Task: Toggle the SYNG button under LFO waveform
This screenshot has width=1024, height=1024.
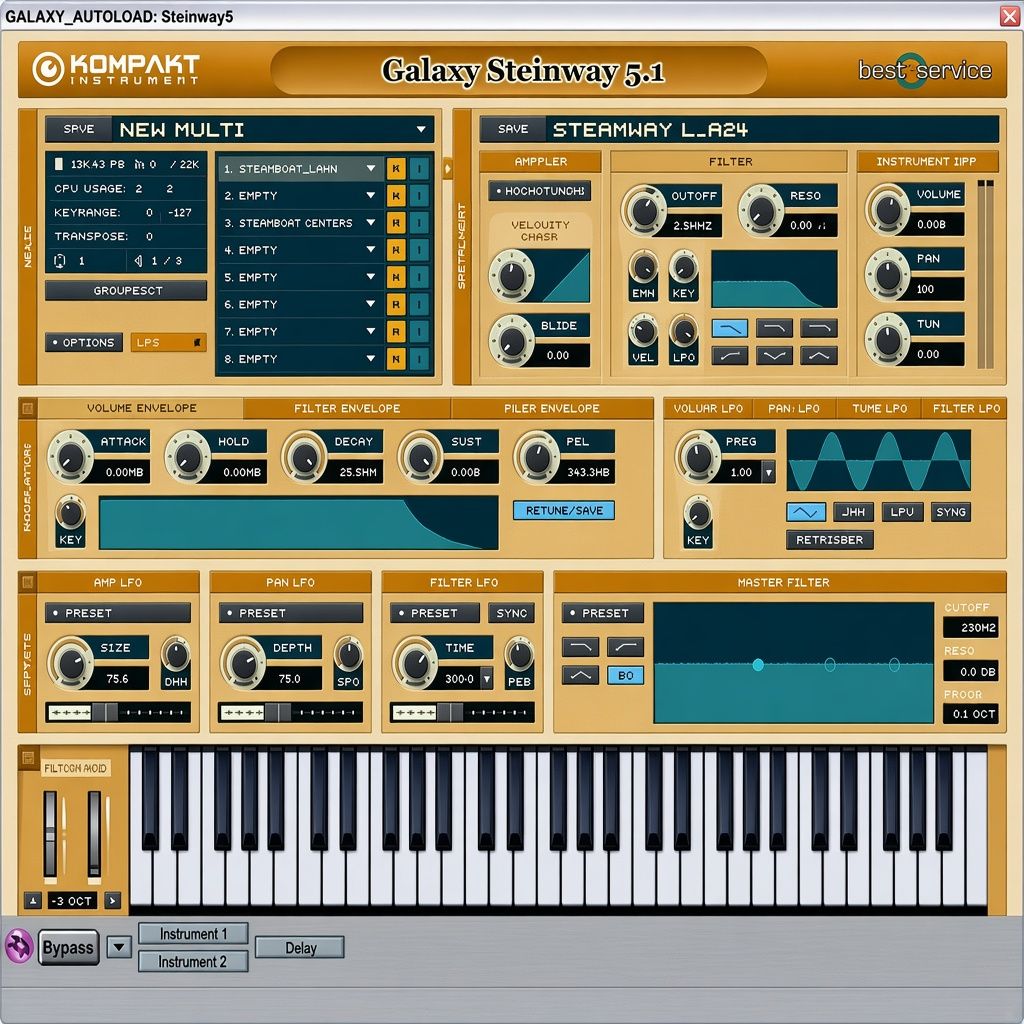Action: coord(950,512)
